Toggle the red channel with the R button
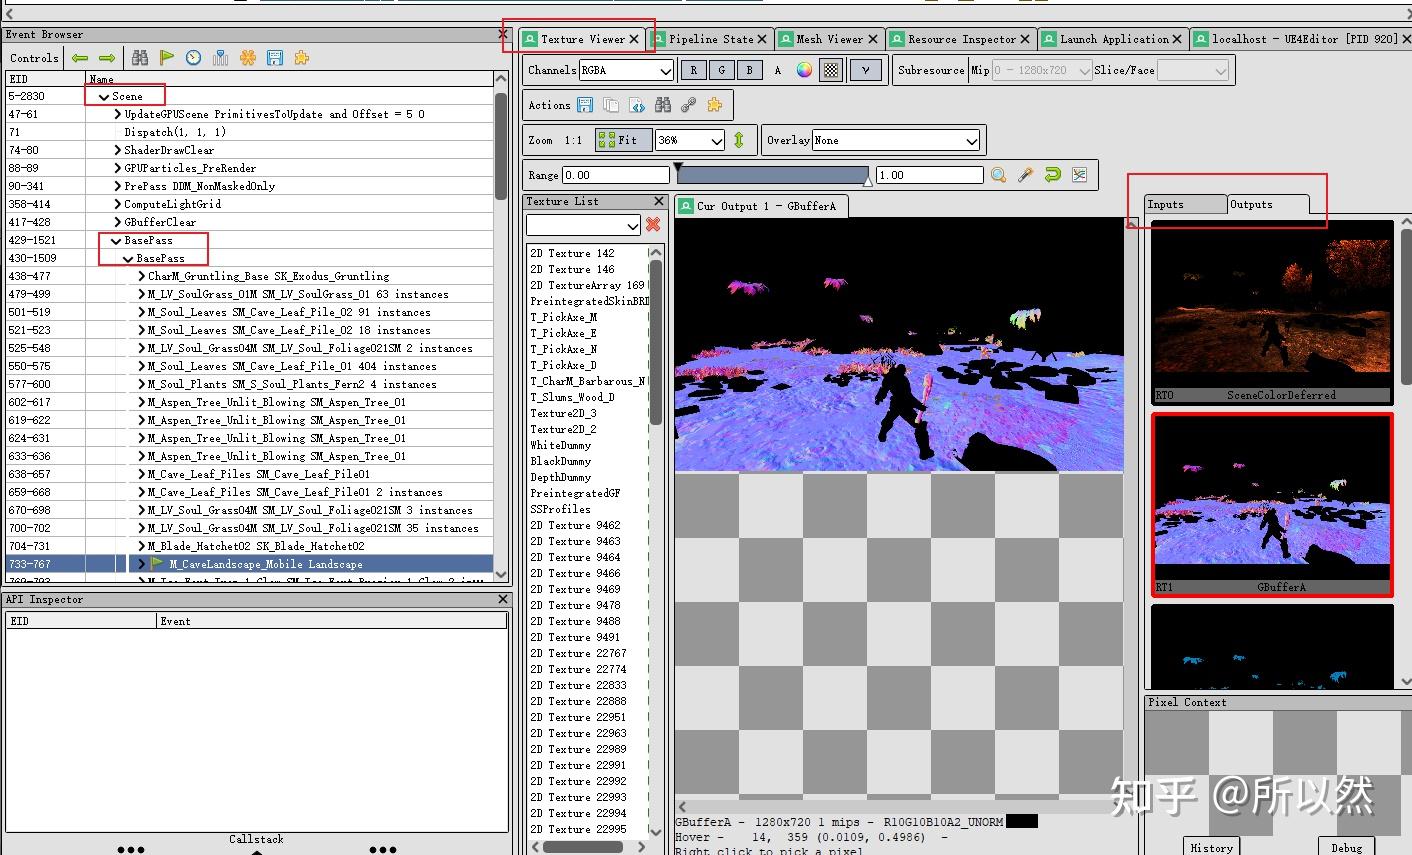 pos(692,69)
